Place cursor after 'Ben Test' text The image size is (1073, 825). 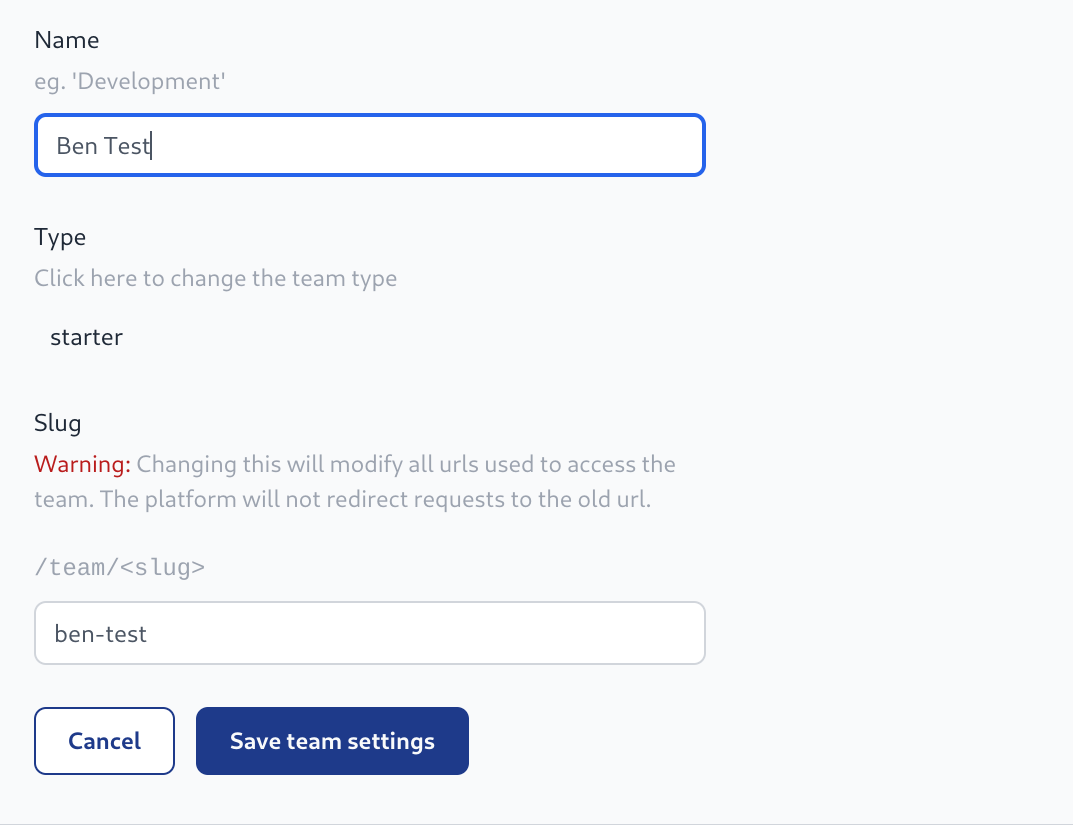pyautogui.click(x=150, y=145)
